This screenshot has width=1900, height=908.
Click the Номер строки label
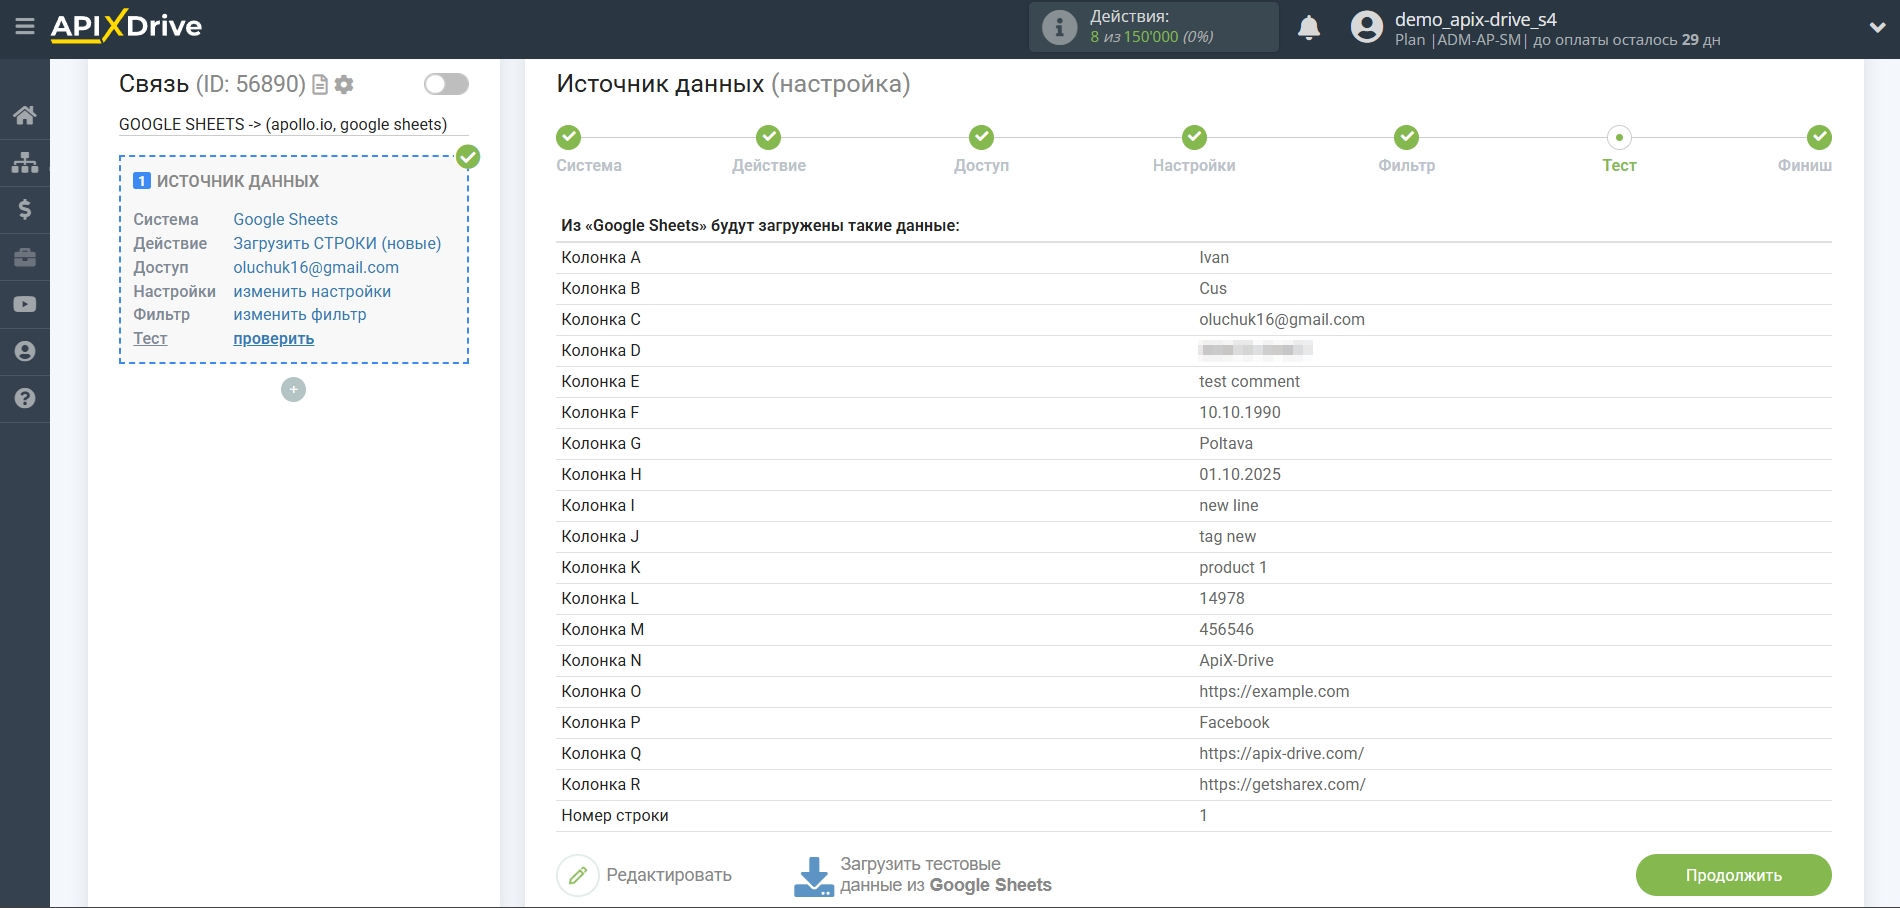click(615, 815)
